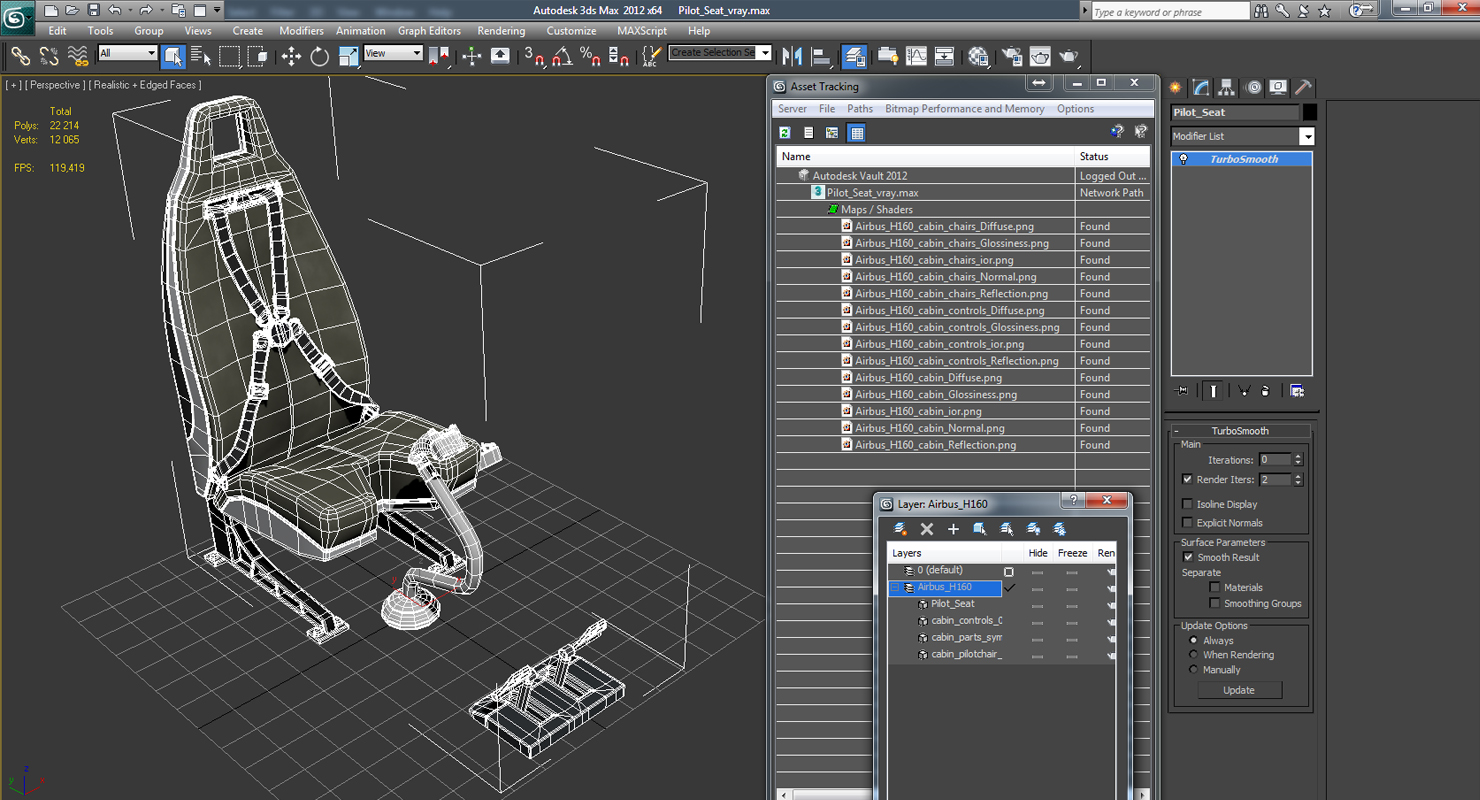Open the Modifiers menu
This screenshot has height=800, width=1480.
pyautogui.click(x=301, y=31)
